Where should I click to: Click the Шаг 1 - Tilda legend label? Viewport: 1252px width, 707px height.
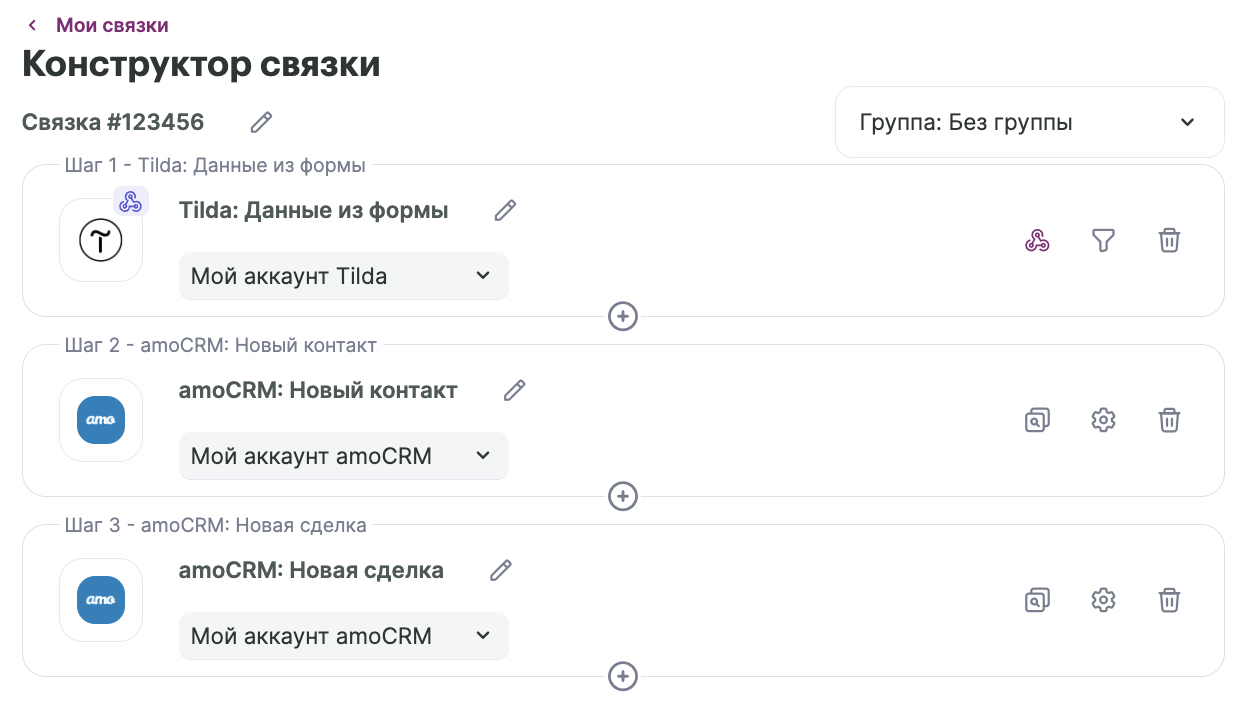click(215, 165)
